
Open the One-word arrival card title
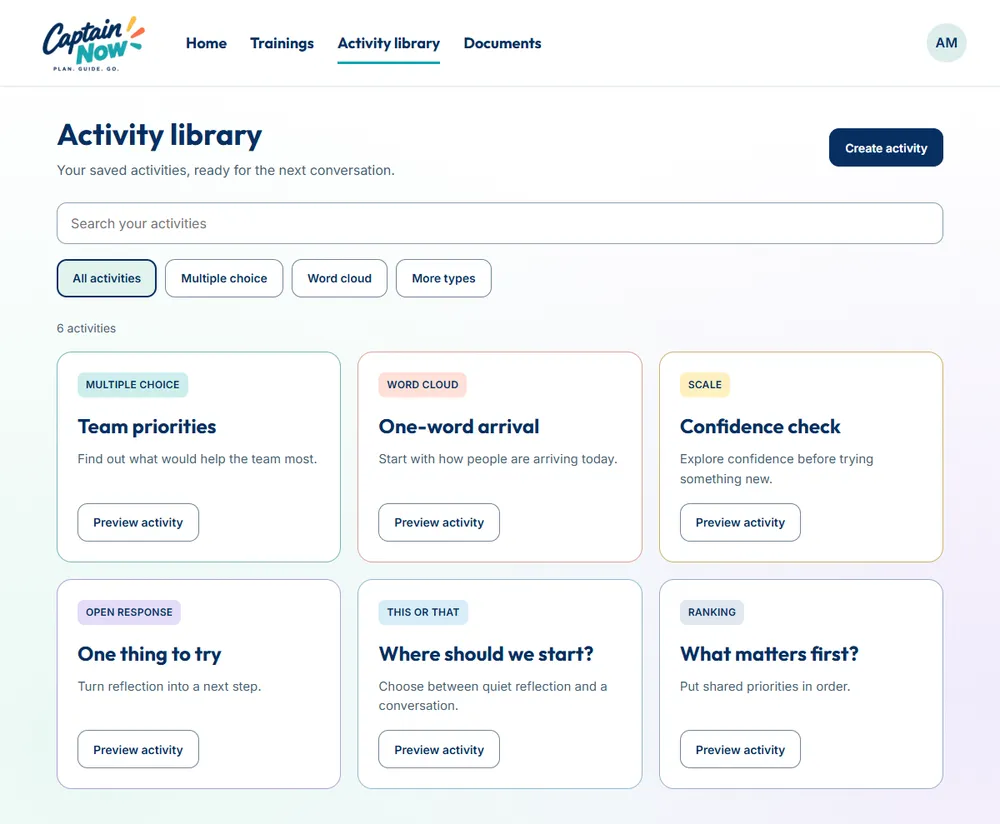click(x=459, y=426)
